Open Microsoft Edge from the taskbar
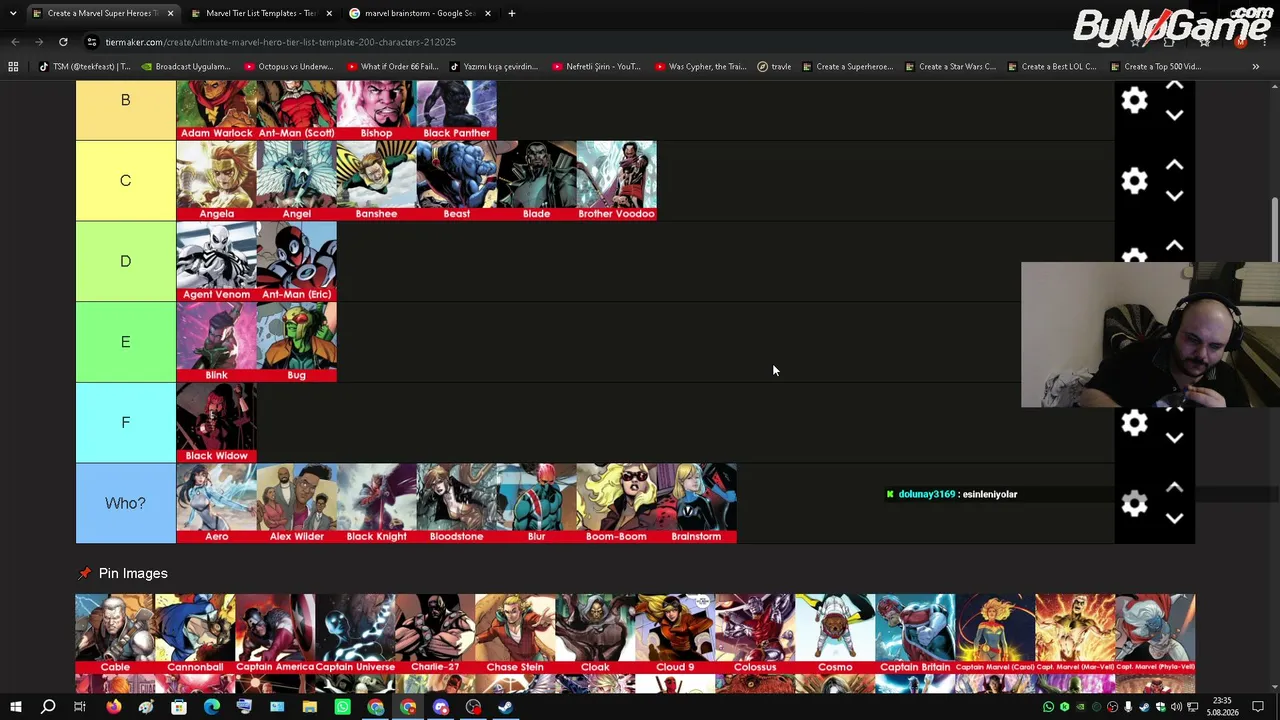This screenshot has height=720, width=1280. pos(212,707)
